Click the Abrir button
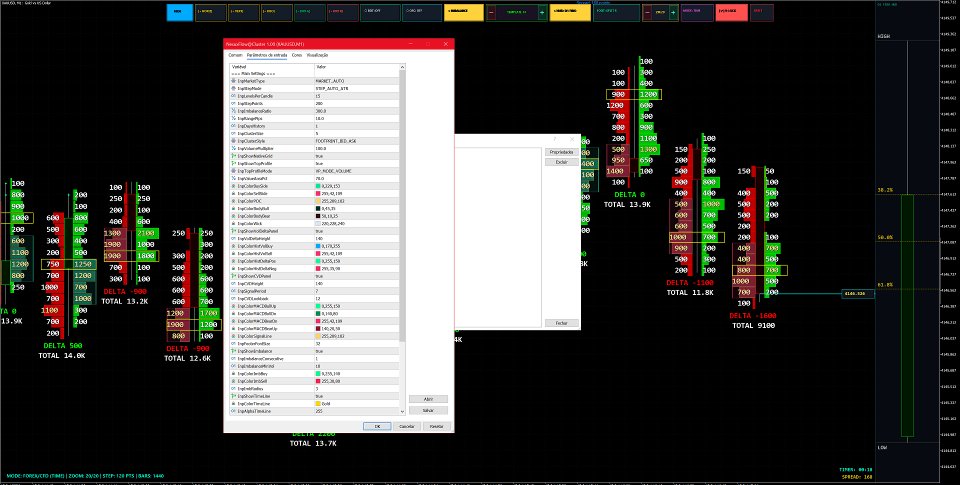Screen dimensions: 960x485 429,399
